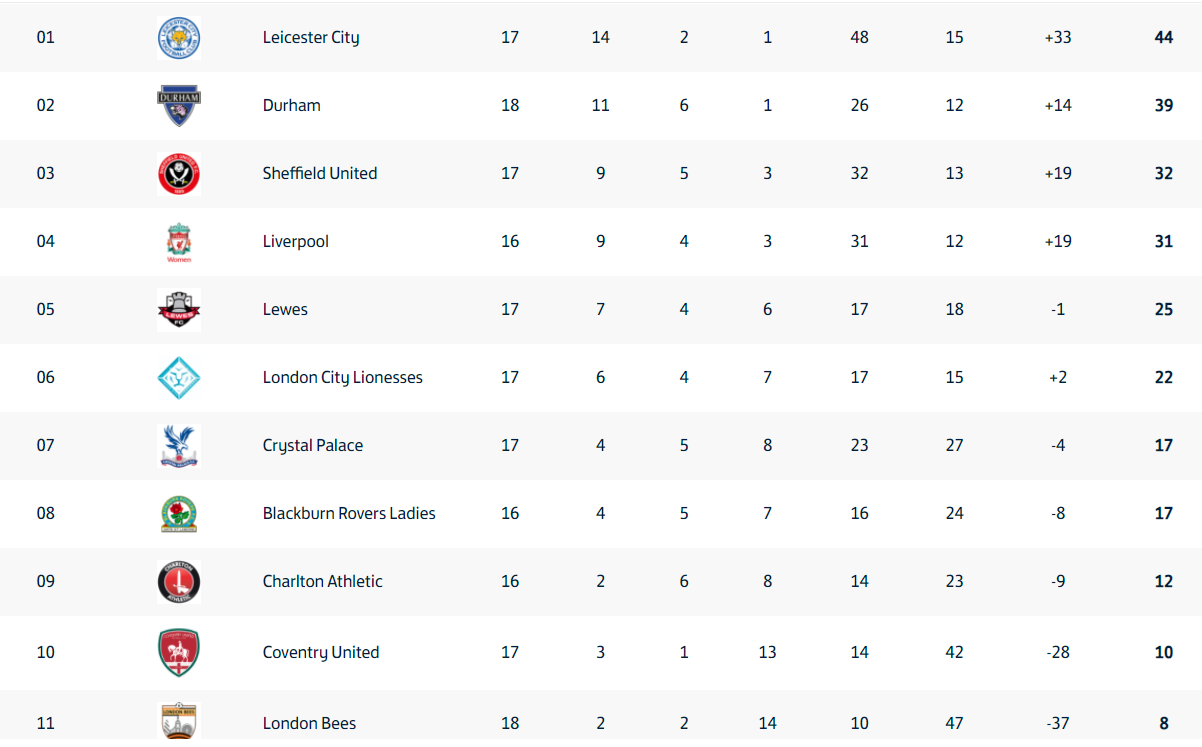Click the Blackburn Rovers Ladies crest
1202x747 pixels.
pos(179,514)
